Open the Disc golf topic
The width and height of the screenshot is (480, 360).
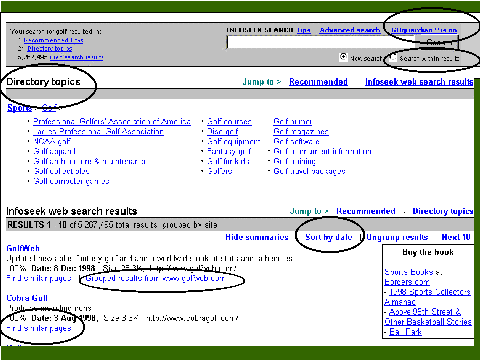click(223, 132)
